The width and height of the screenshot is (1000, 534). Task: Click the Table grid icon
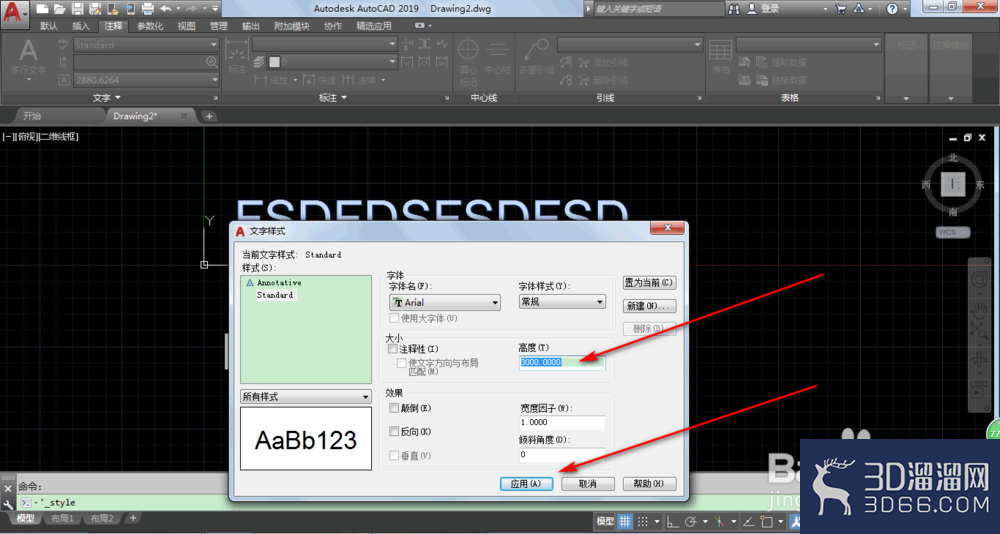pos(721,51)
